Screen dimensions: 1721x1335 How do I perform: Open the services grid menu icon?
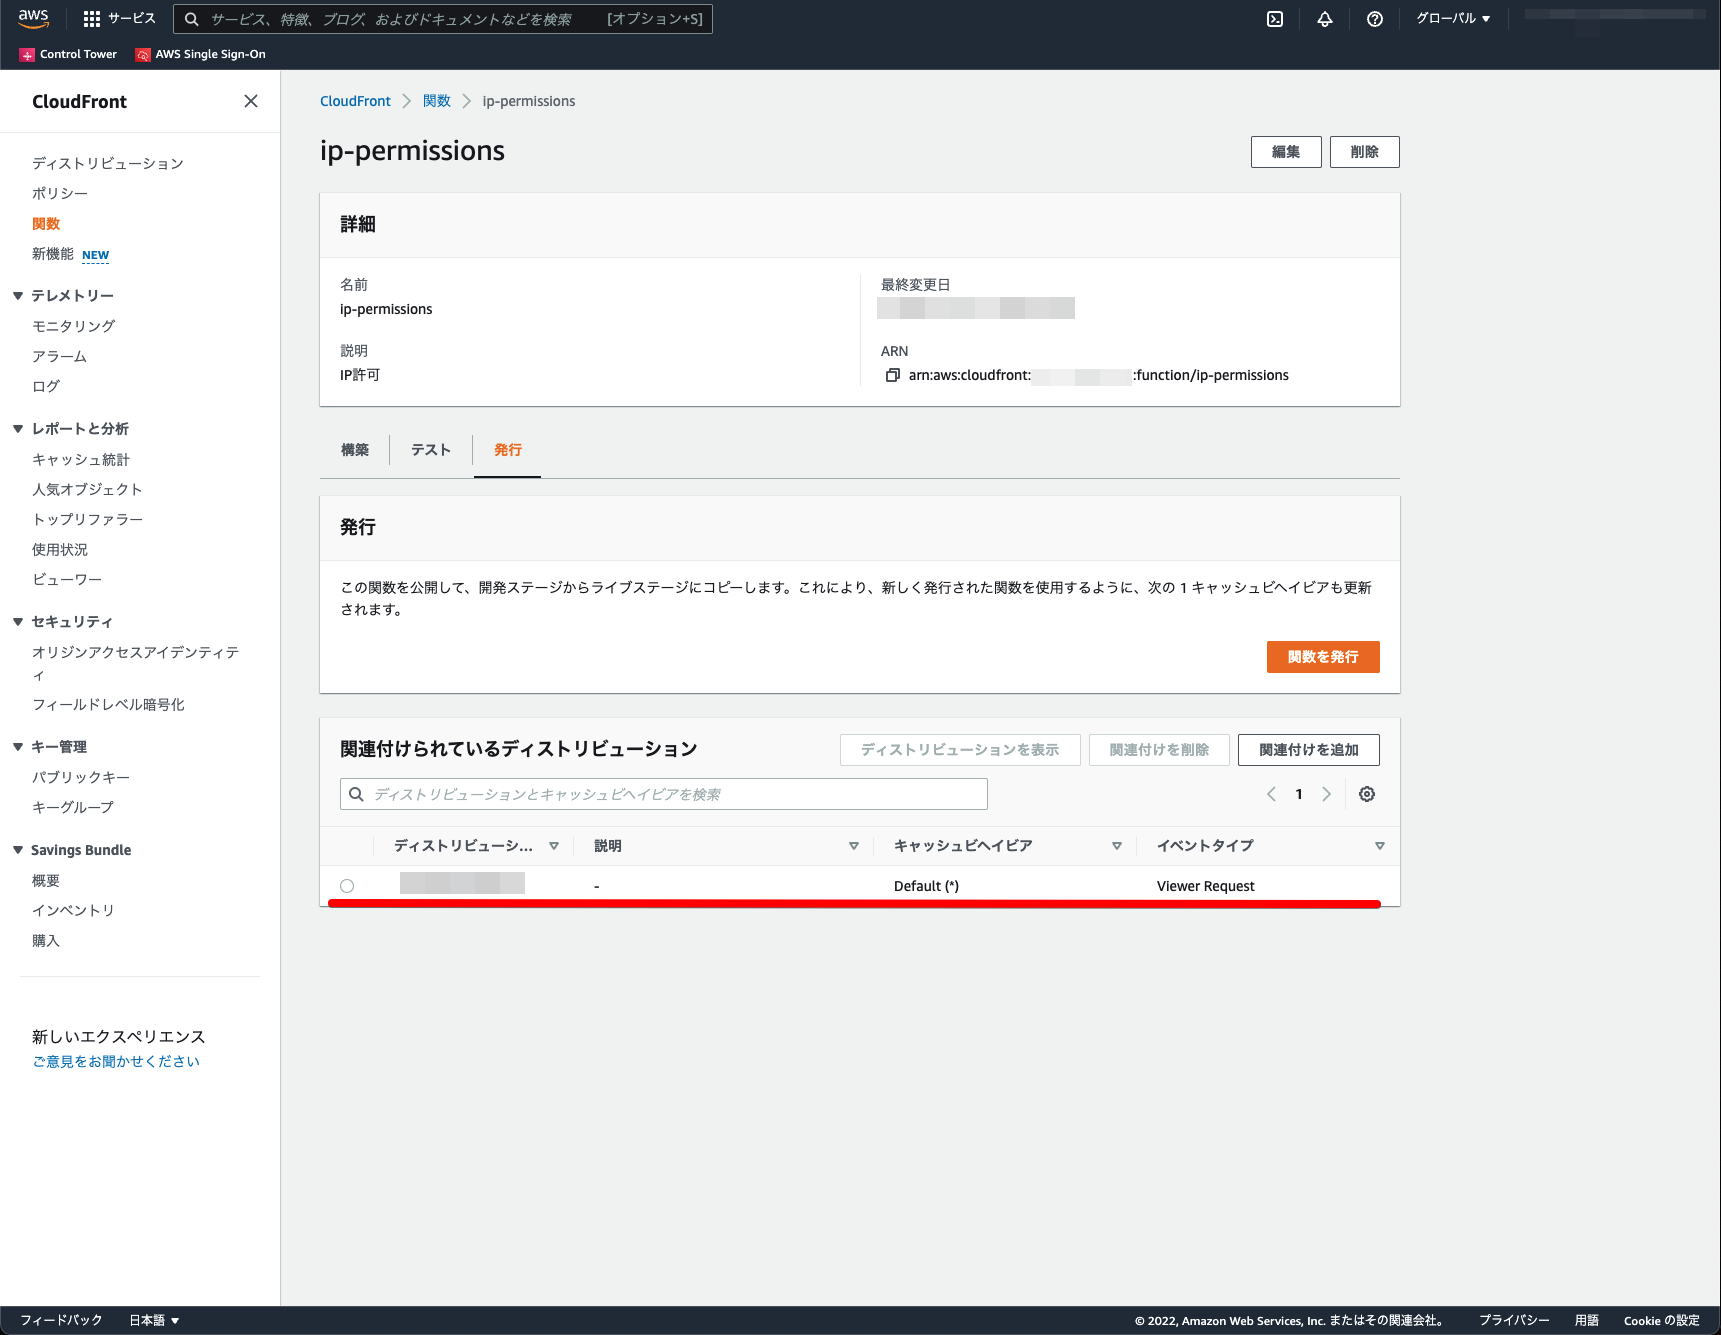point(92,19)
